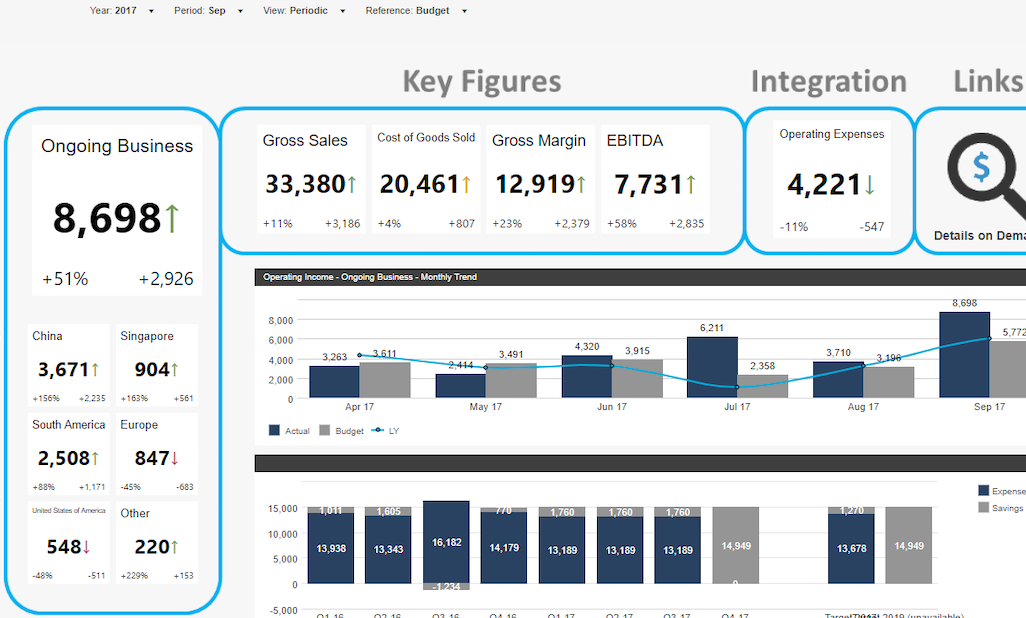This screenshot has height=618, width=1026.
Task: Click the green up arrow beside 8,698
Action: pos(171,218)
